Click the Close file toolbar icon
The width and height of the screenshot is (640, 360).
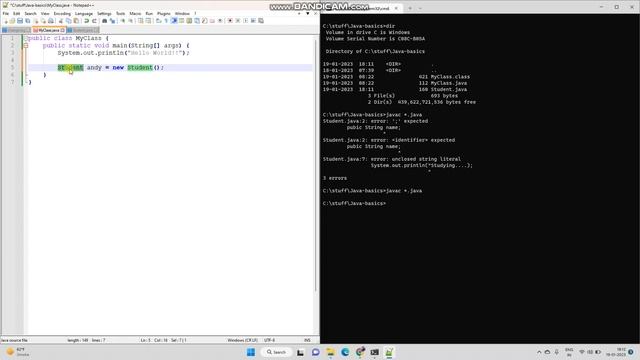[36, 20]
